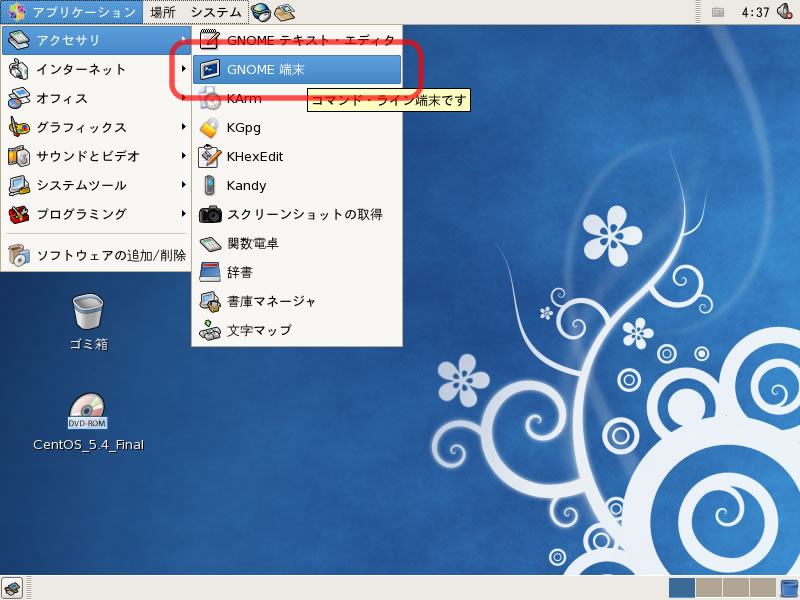Click the GNOME text editor notepad icon
The image size is (800, 600).
point(209,40)
